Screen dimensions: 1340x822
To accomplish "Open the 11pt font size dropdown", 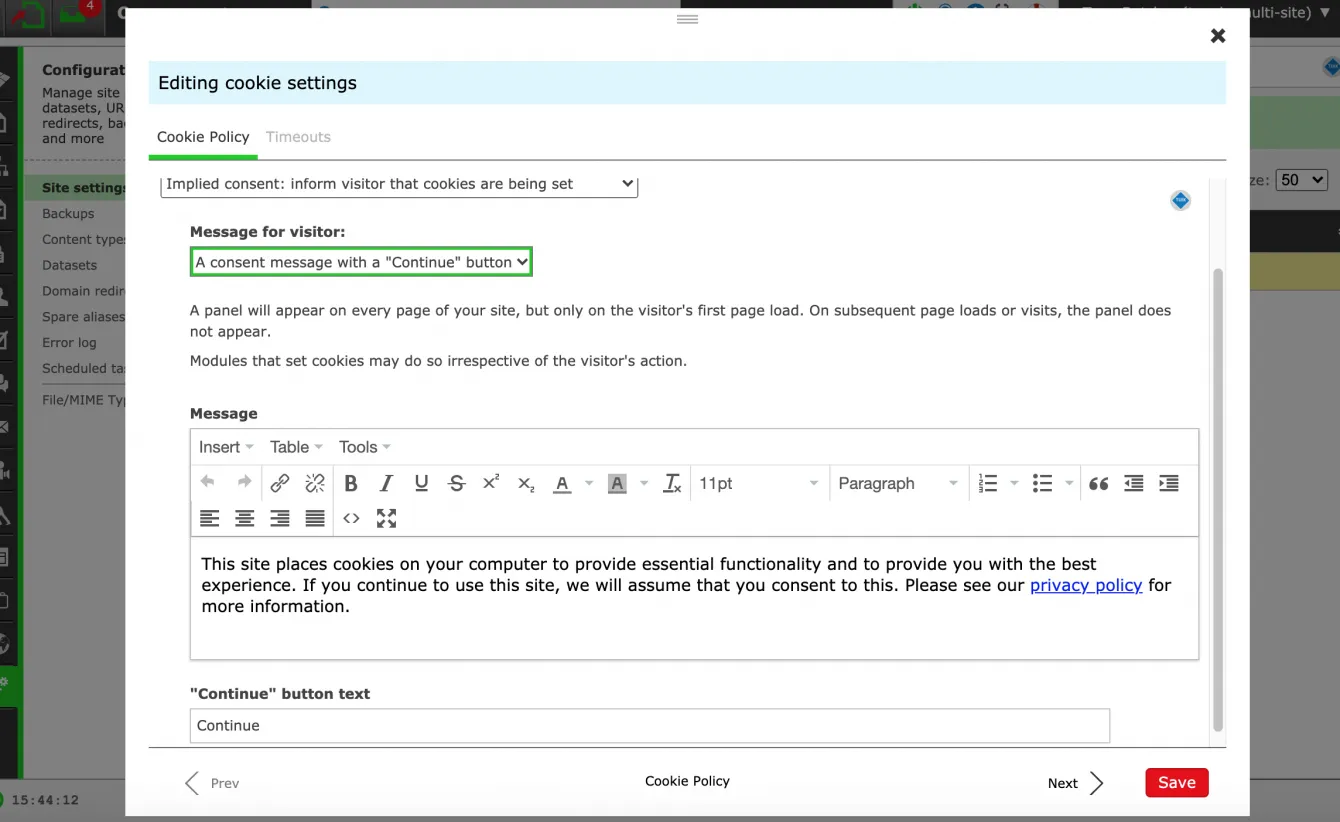I will (x=759, y=483).
